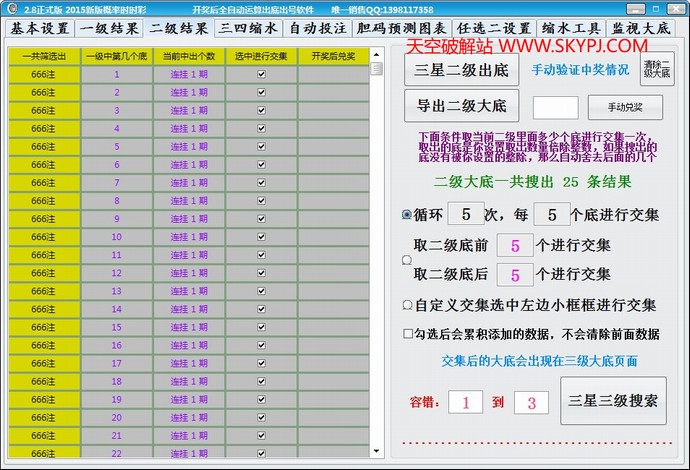Click the 容错 starting value field showing 1
Viewport: 690px width, 470px height.
click(465, 402)
